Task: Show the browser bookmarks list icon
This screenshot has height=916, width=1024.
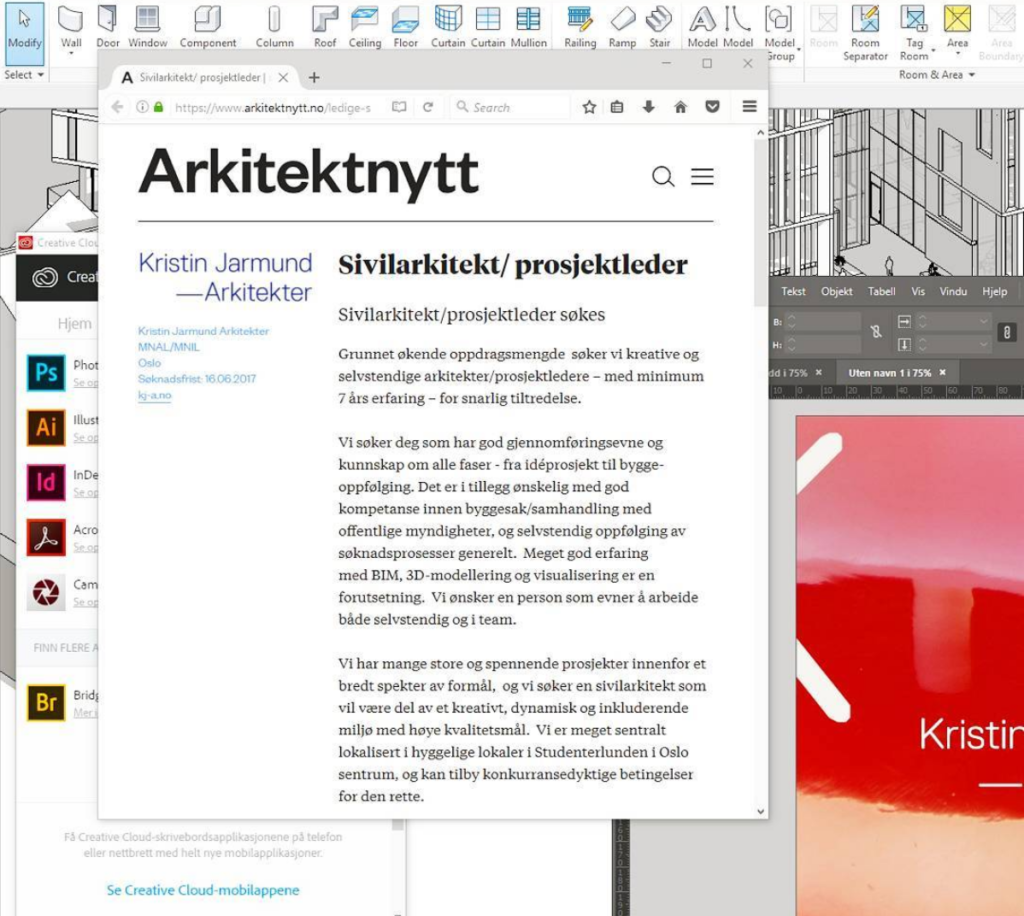Action: pyautogui.click(x=617, y=107)
